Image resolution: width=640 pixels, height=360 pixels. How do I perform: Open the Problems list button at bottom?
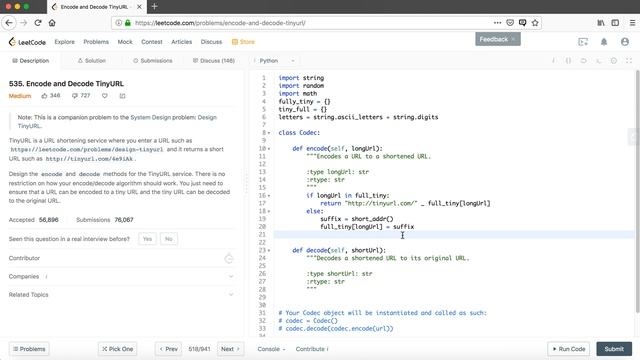(x=29, y=349)
